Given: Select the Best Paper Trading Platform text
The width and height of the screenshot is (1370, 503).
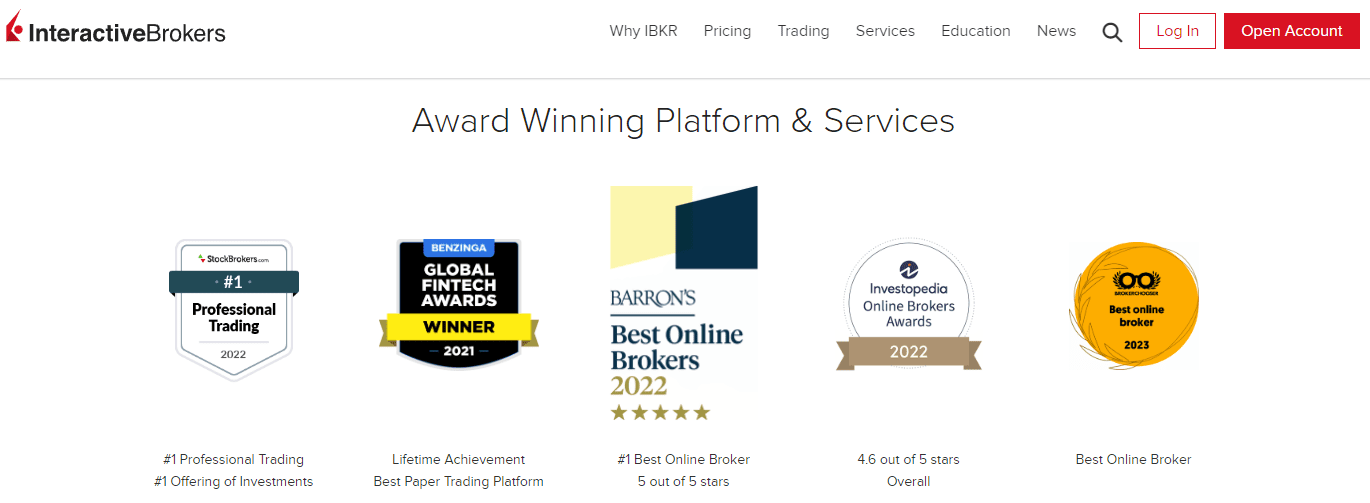Looking at the screenshot, I should [458, 481].
